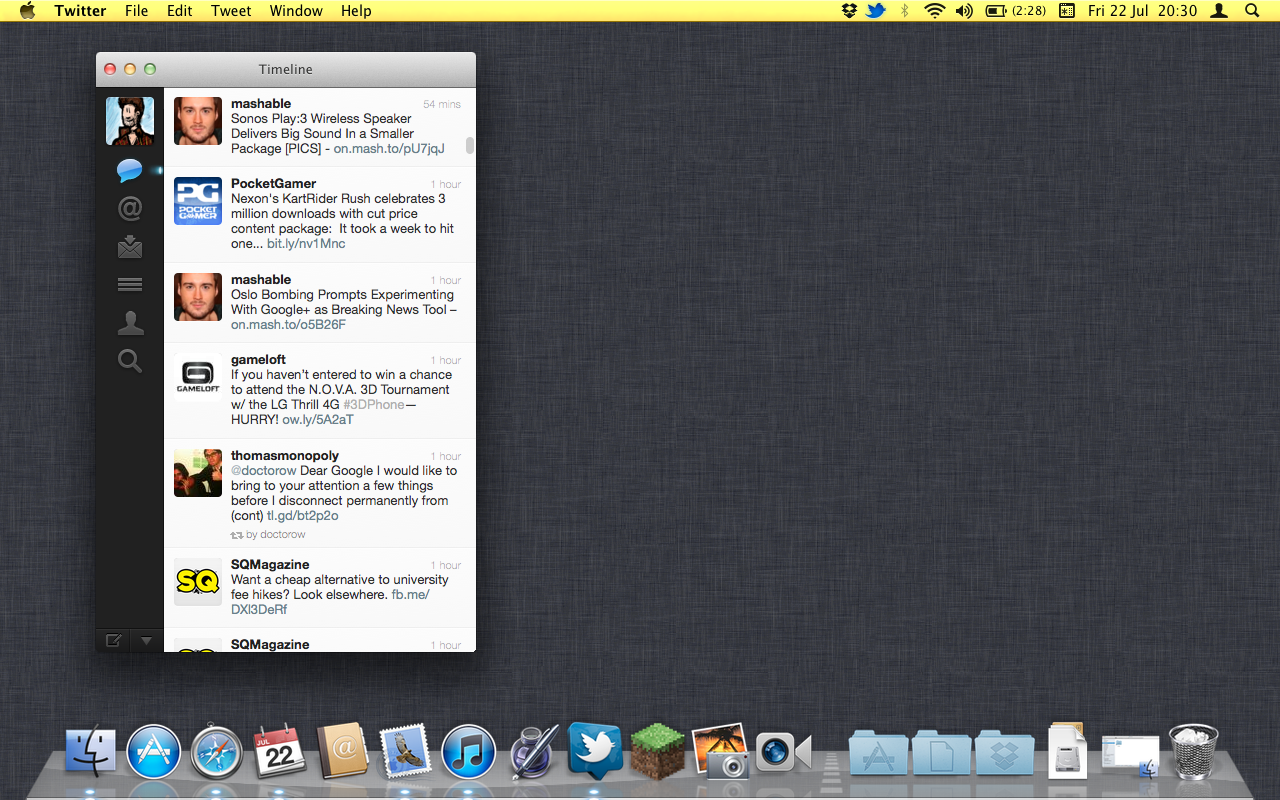
Task: Click volume speaker menu icon
Action: pos(964,11)
